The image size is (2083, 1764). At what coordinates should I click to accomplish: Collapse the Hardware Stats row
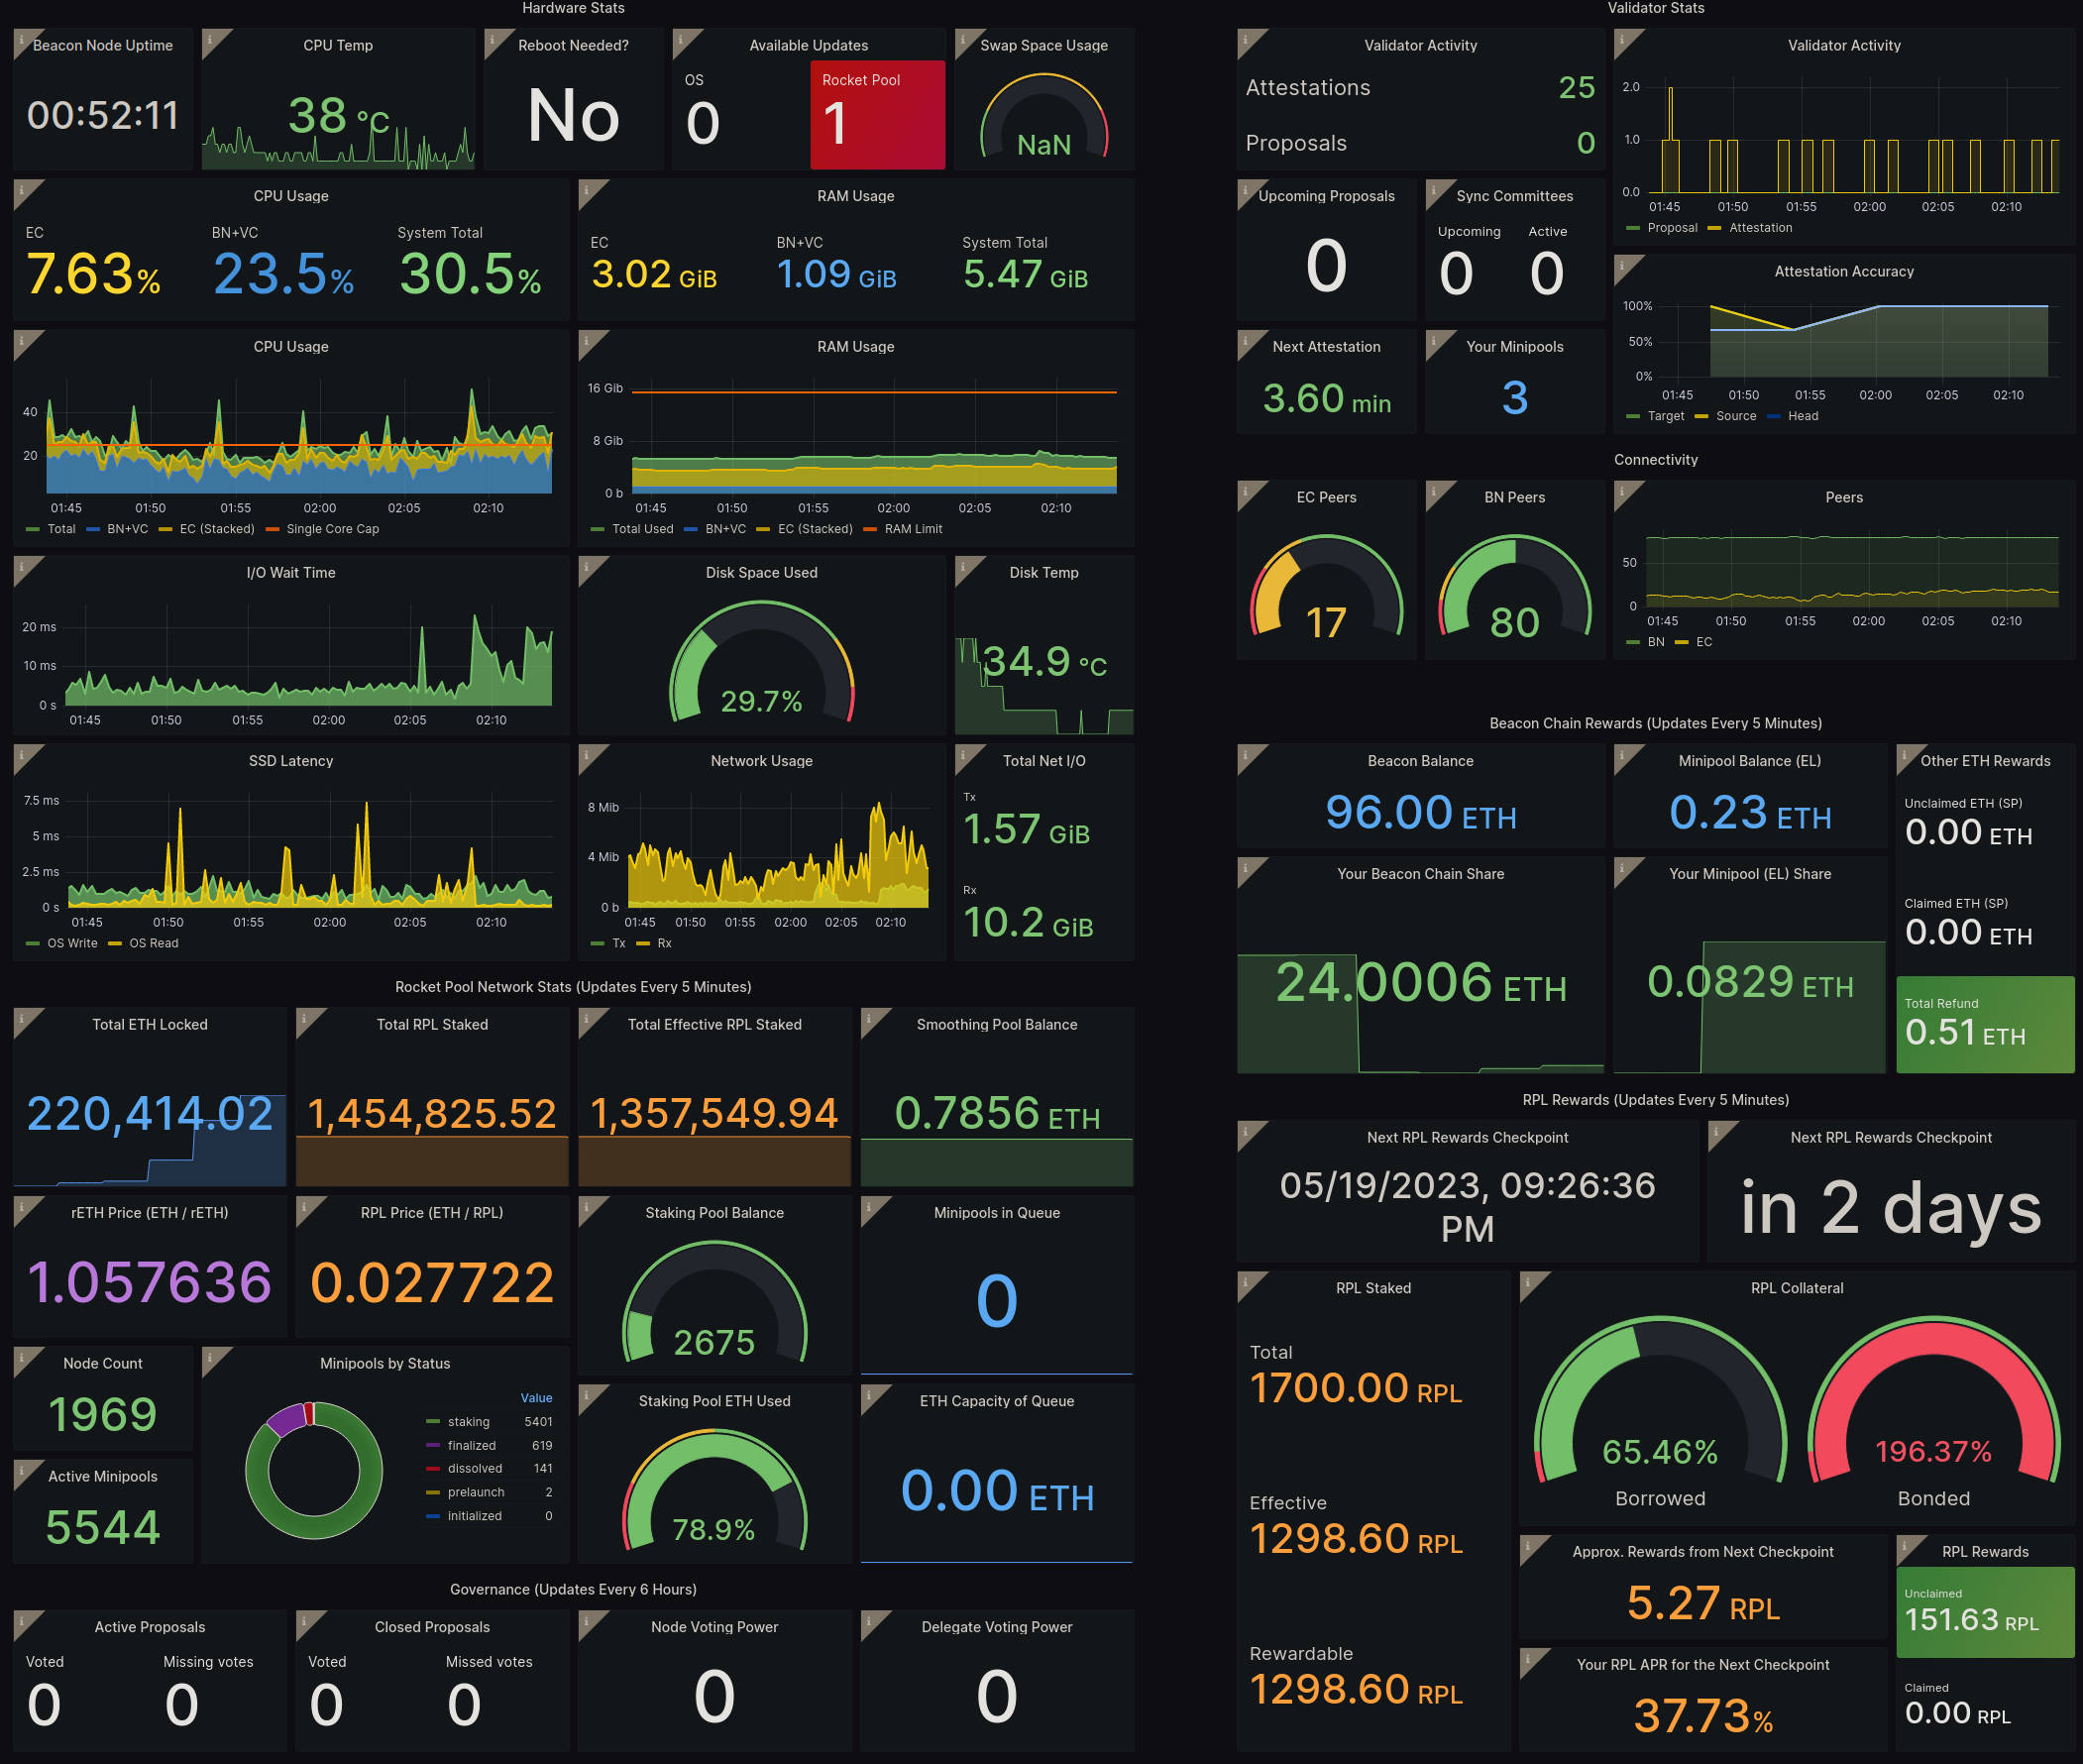tap(573, 8)
